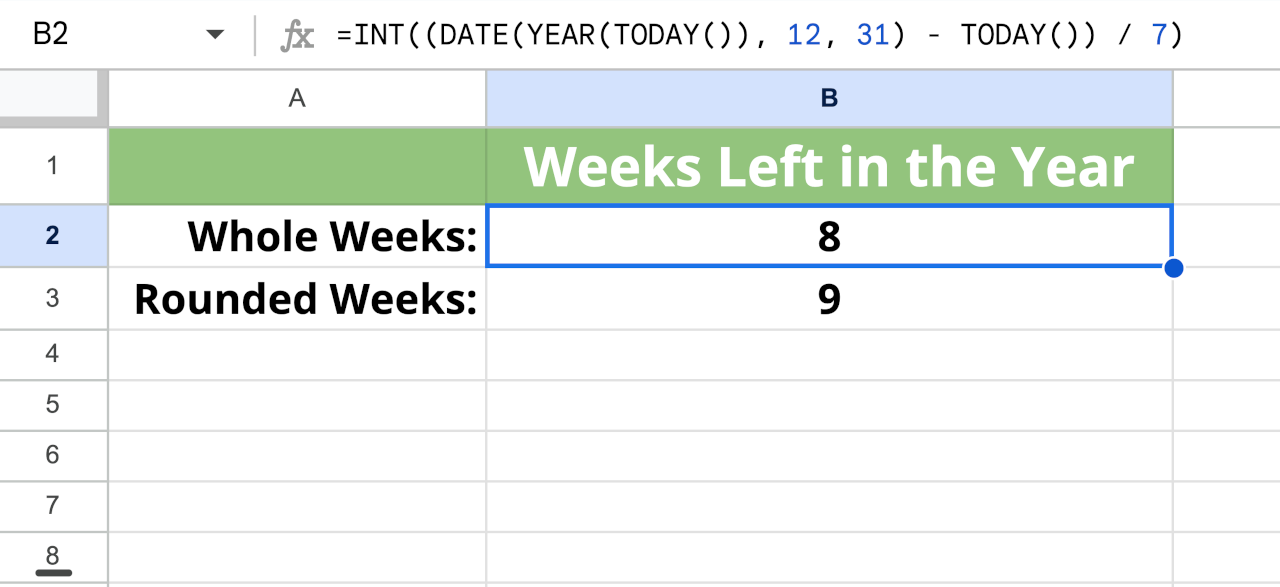Select the column A header
The height and width of the screenshot is (587, 1280).
[295, 97]
